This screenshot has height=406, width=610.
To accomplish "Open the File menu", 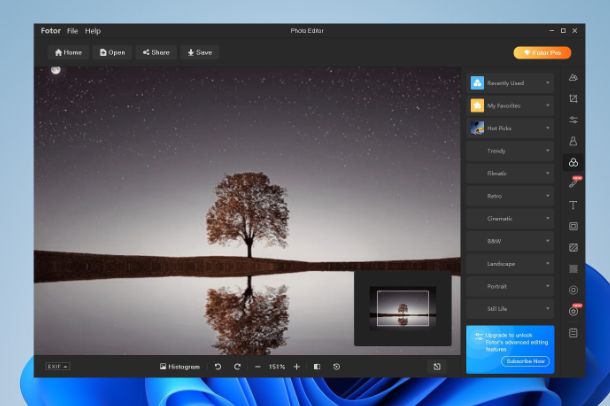I will tap(72, 31).
